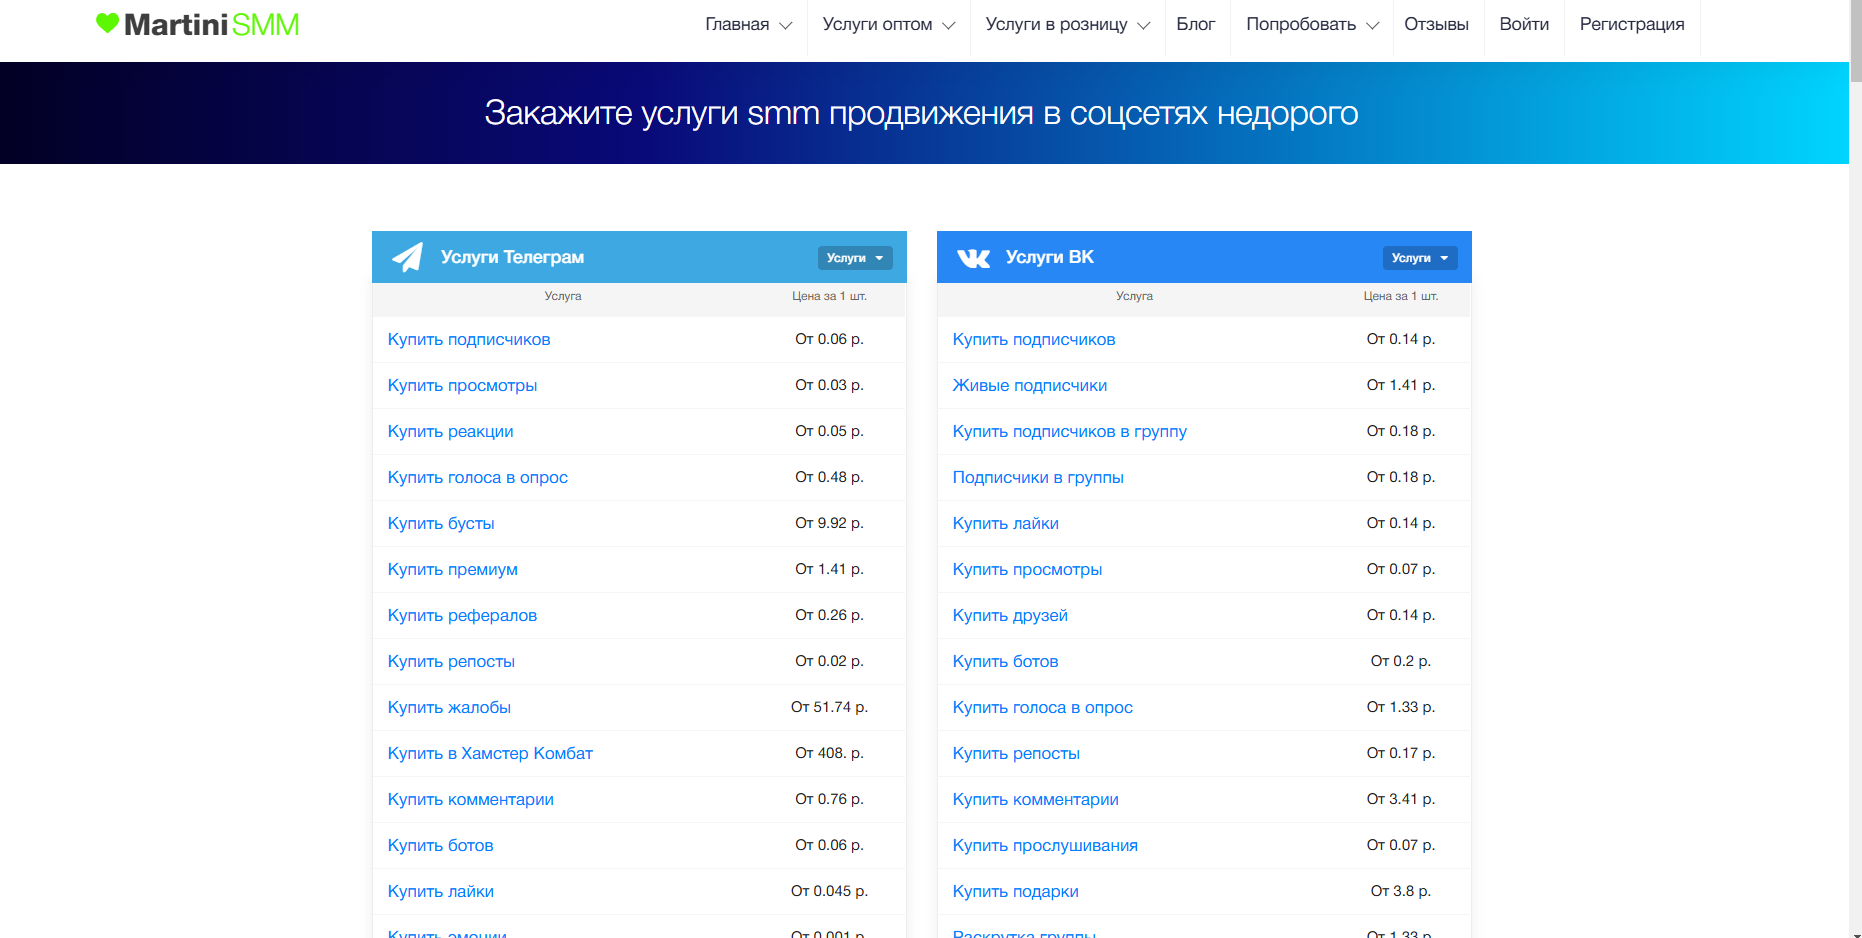Screen dimensions: 1862x938
Task: Expand the Главная menu chevron
Action: coord(786,26)
